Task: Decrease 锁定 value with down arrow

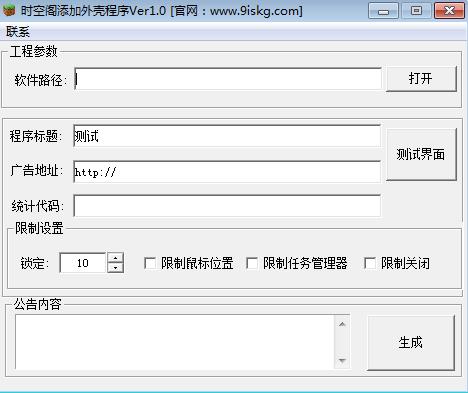Action: coord(115,268)
